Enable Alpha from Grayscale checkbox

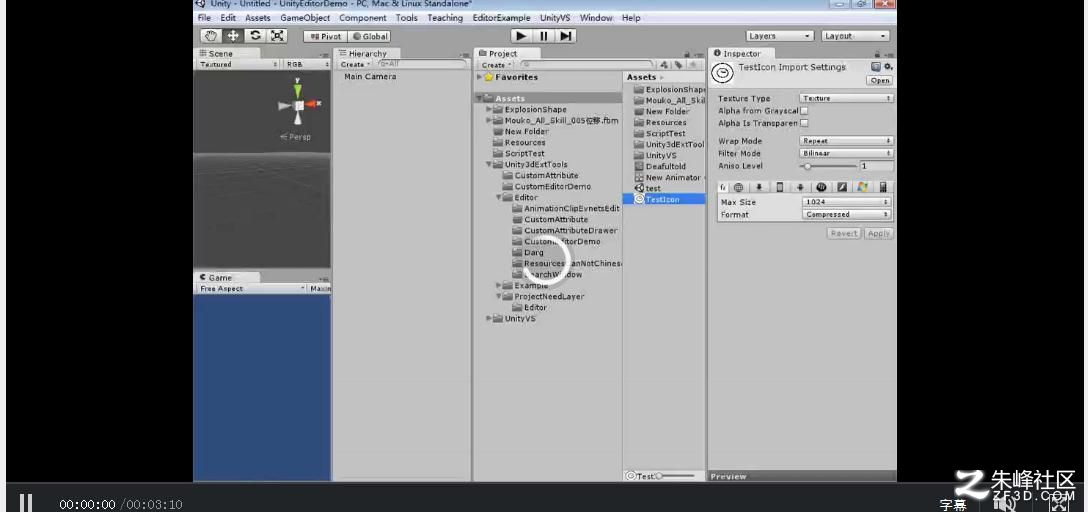coord(804,111)
